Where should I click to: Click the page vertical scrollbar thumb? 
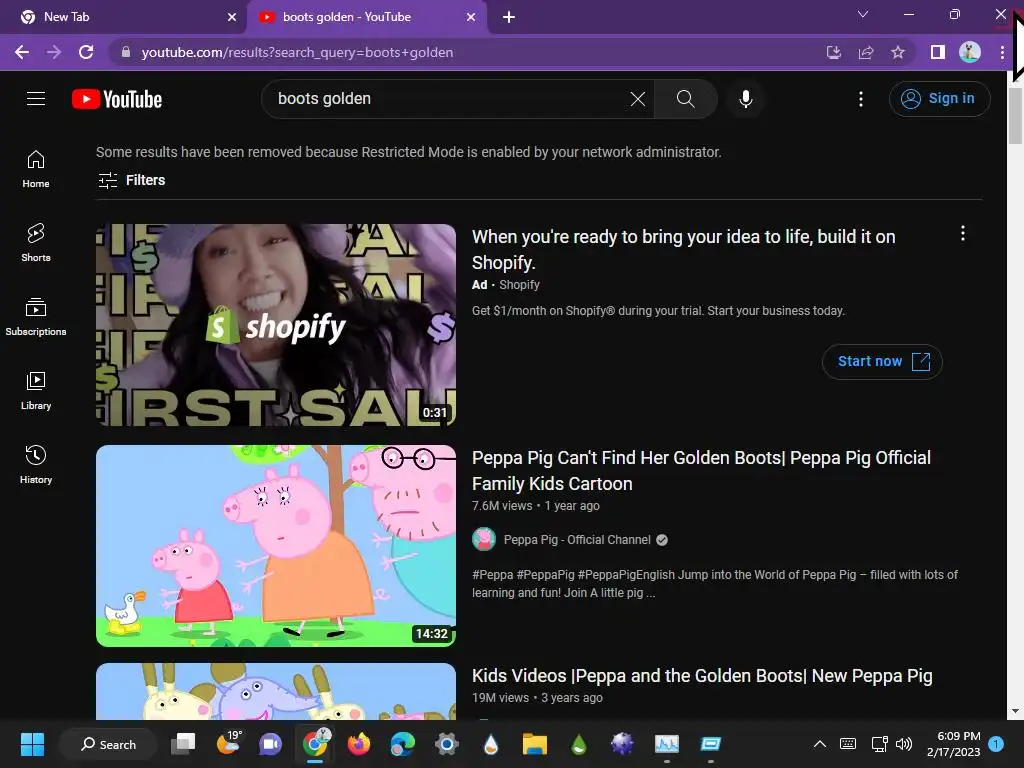[1015, 115]
